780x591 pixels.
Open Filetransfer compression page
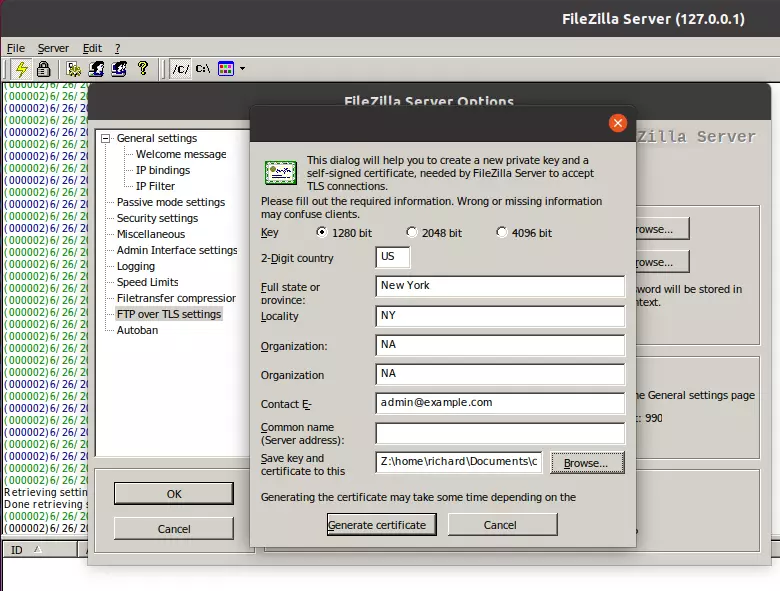coord(176,298)
